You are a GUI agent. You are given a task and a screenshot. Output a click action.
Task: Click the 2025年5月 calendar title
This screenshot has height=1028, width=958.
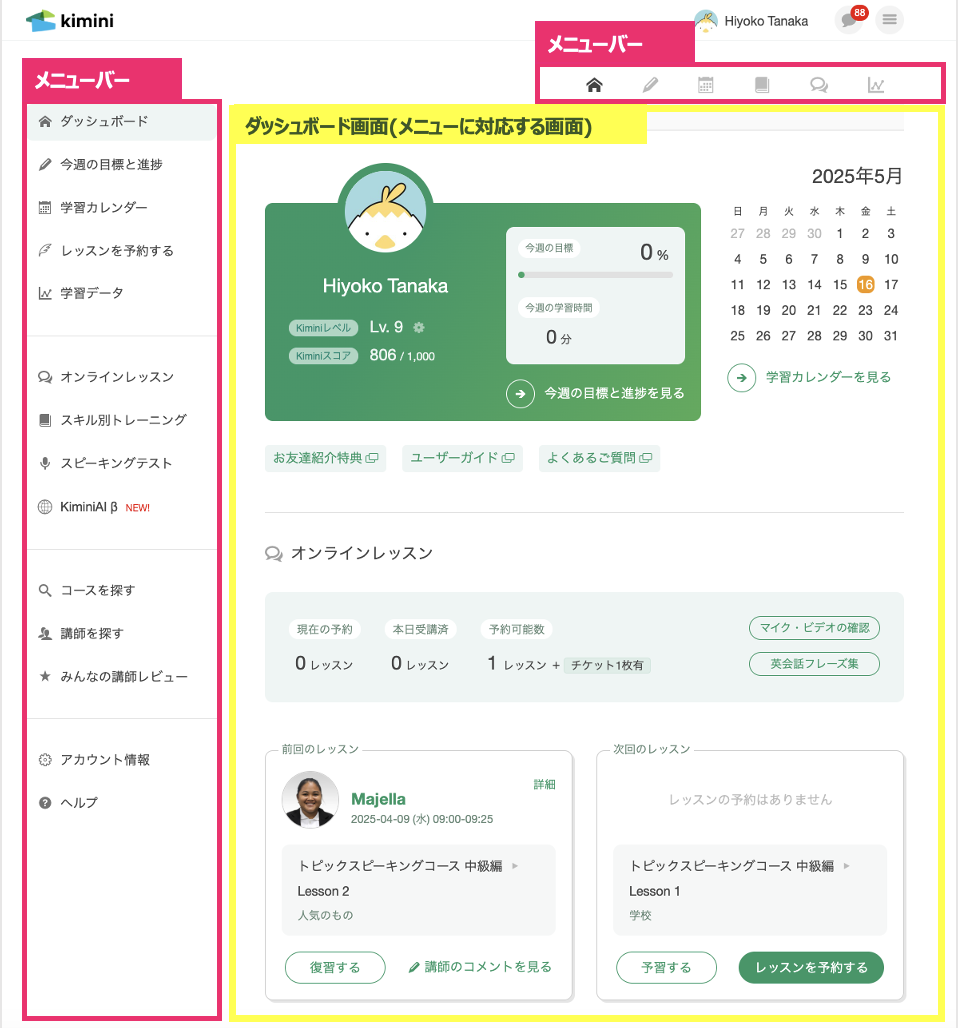coord(857,176)
